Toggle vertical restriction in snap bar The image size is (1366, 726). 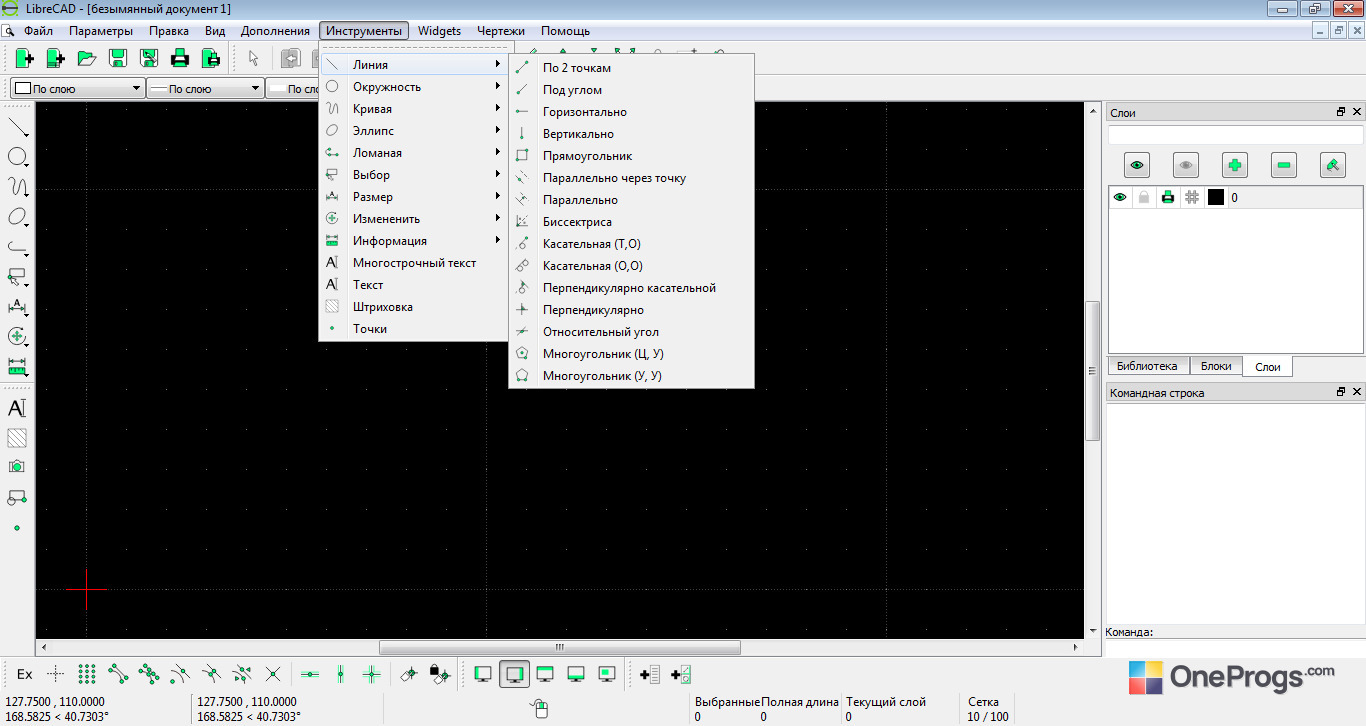click(341, 674)
